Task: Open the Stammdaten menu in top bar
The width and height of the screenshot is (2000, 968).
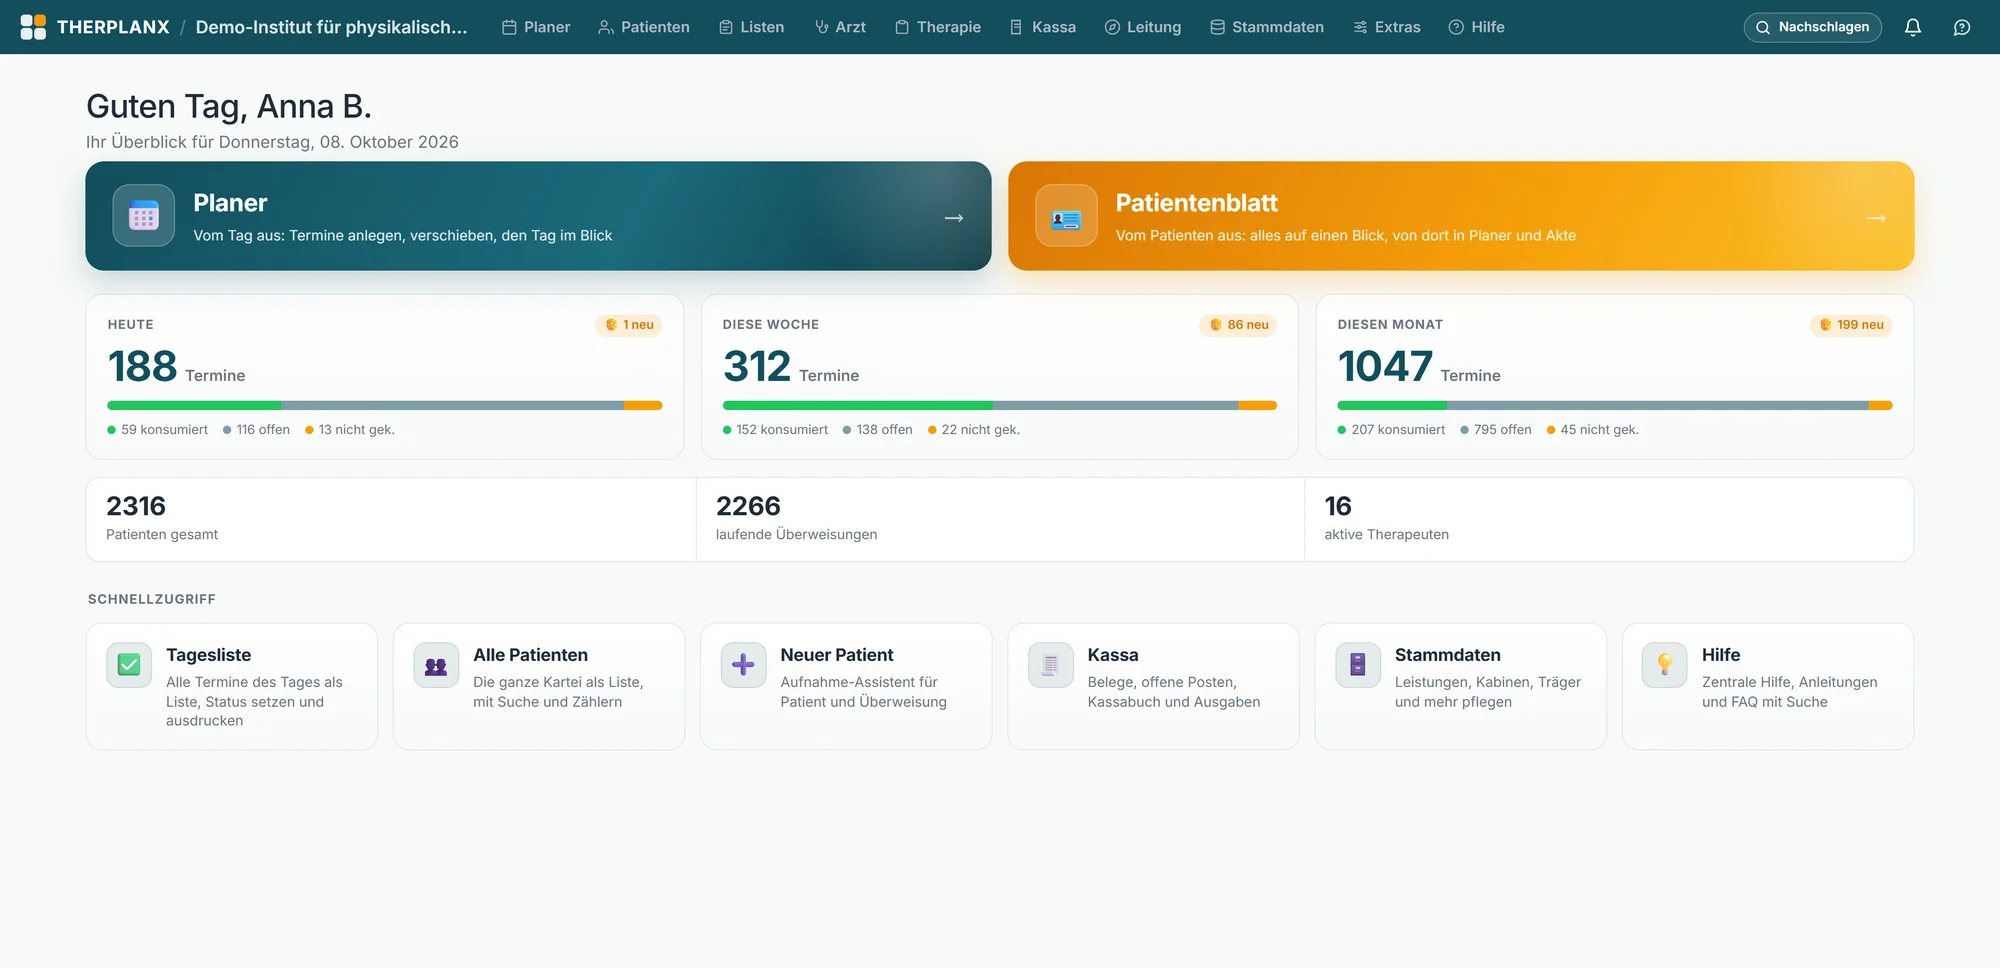Action: tap(1267, 27)
